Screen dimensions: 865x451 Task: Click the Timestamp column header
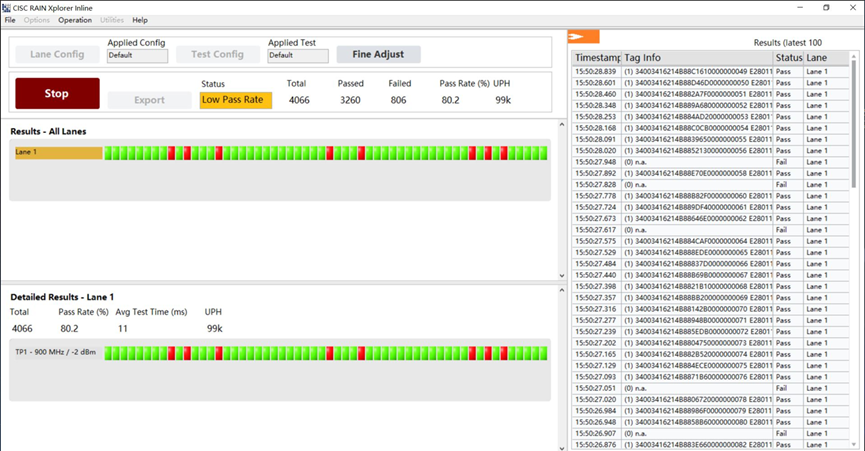pyautogui.click(x=597, y=58)
